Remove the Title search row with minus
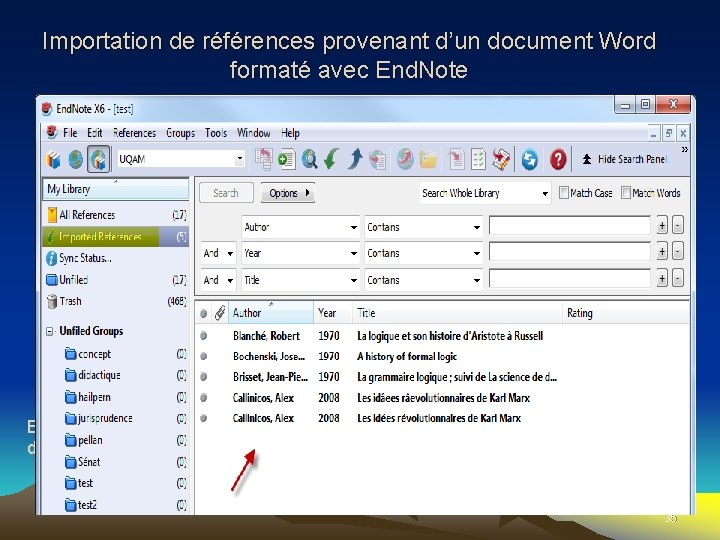This screenshot has width=720, height=540. pos(678,279)
